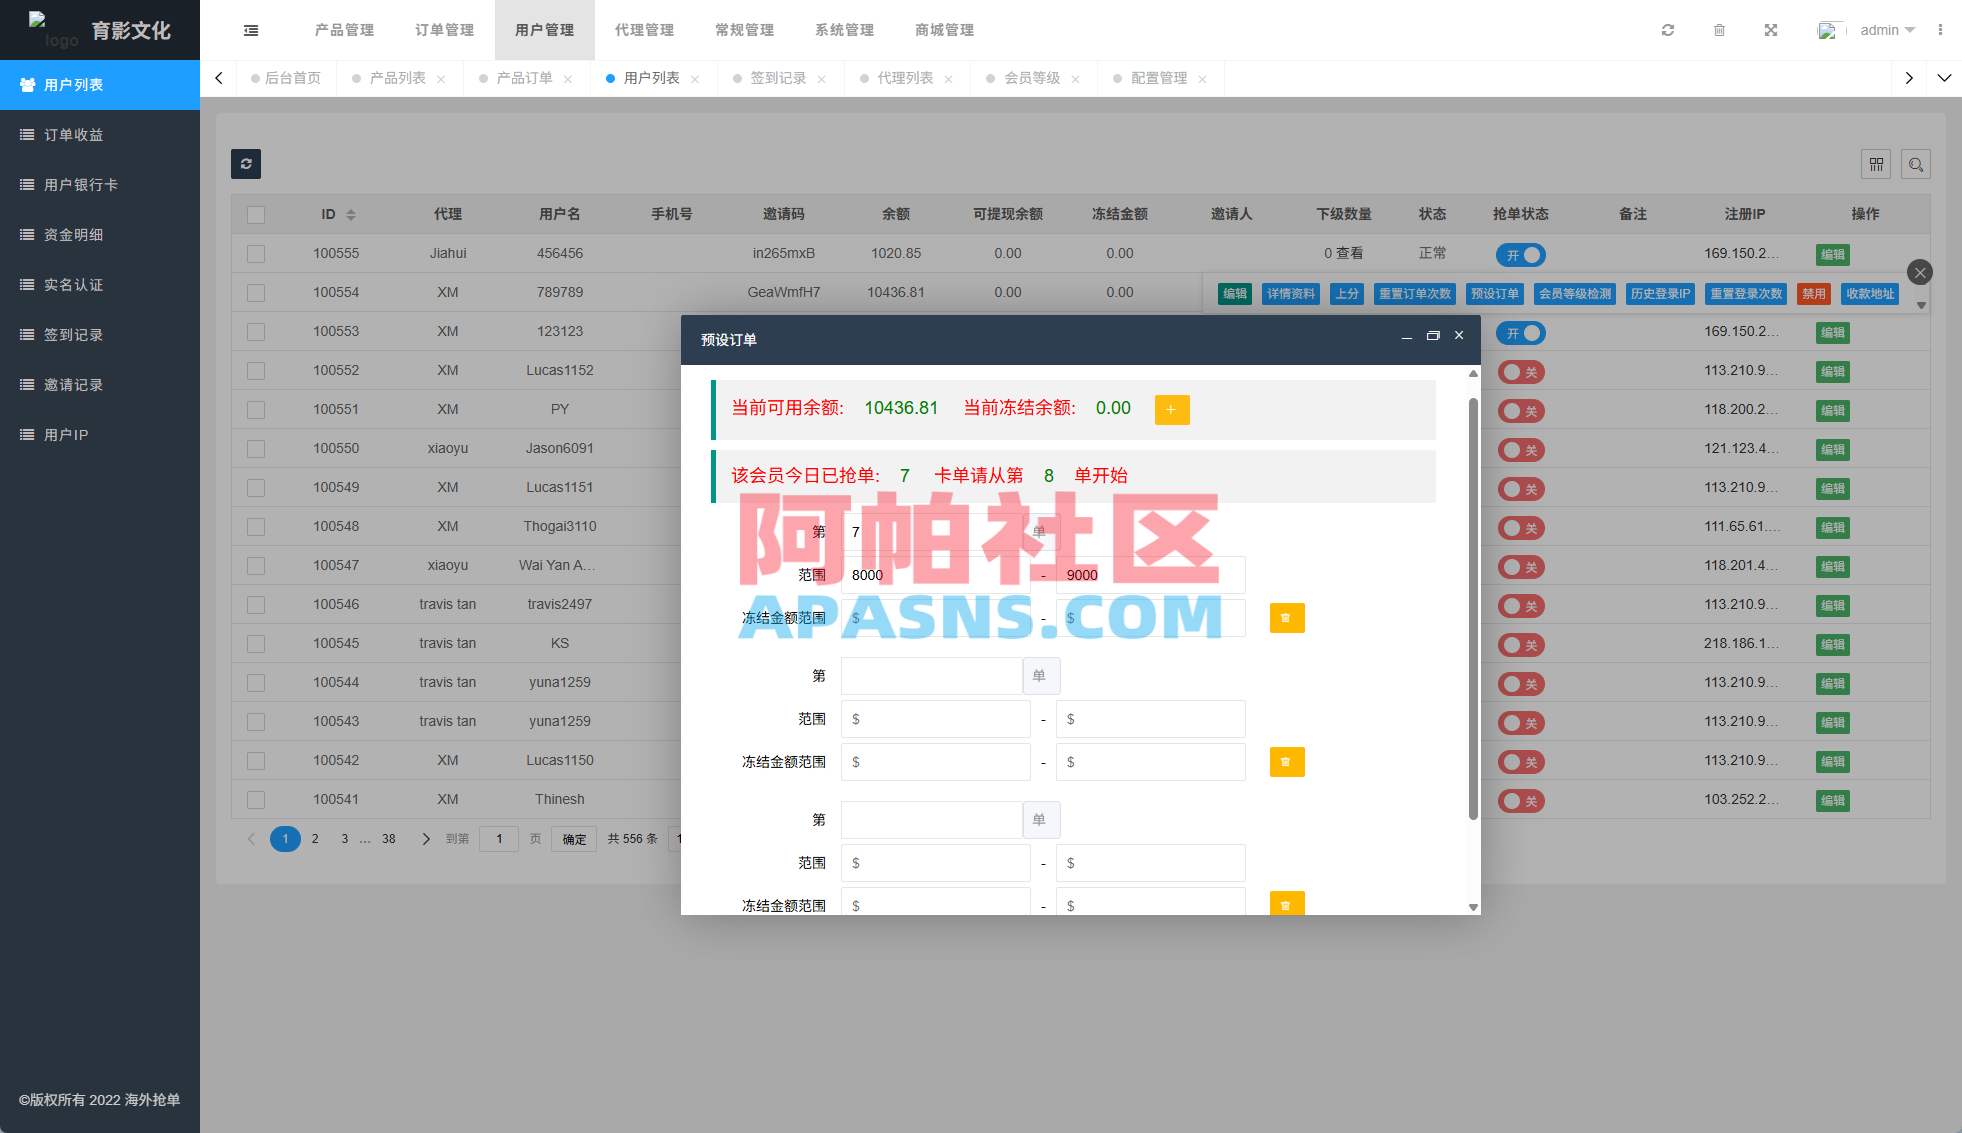Open 用户IP from the left sidebar
The image size is (1962, 1133).
(66, 434)
